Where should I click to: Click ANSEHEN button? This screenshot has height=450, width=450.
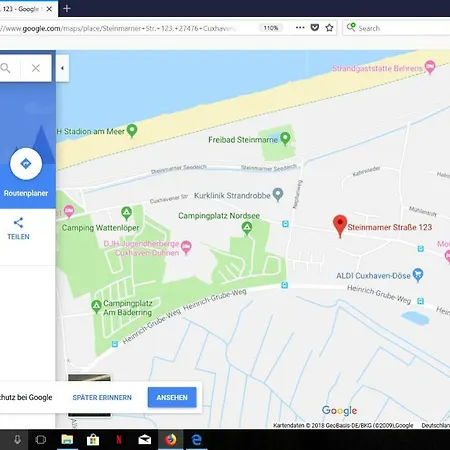172,397
